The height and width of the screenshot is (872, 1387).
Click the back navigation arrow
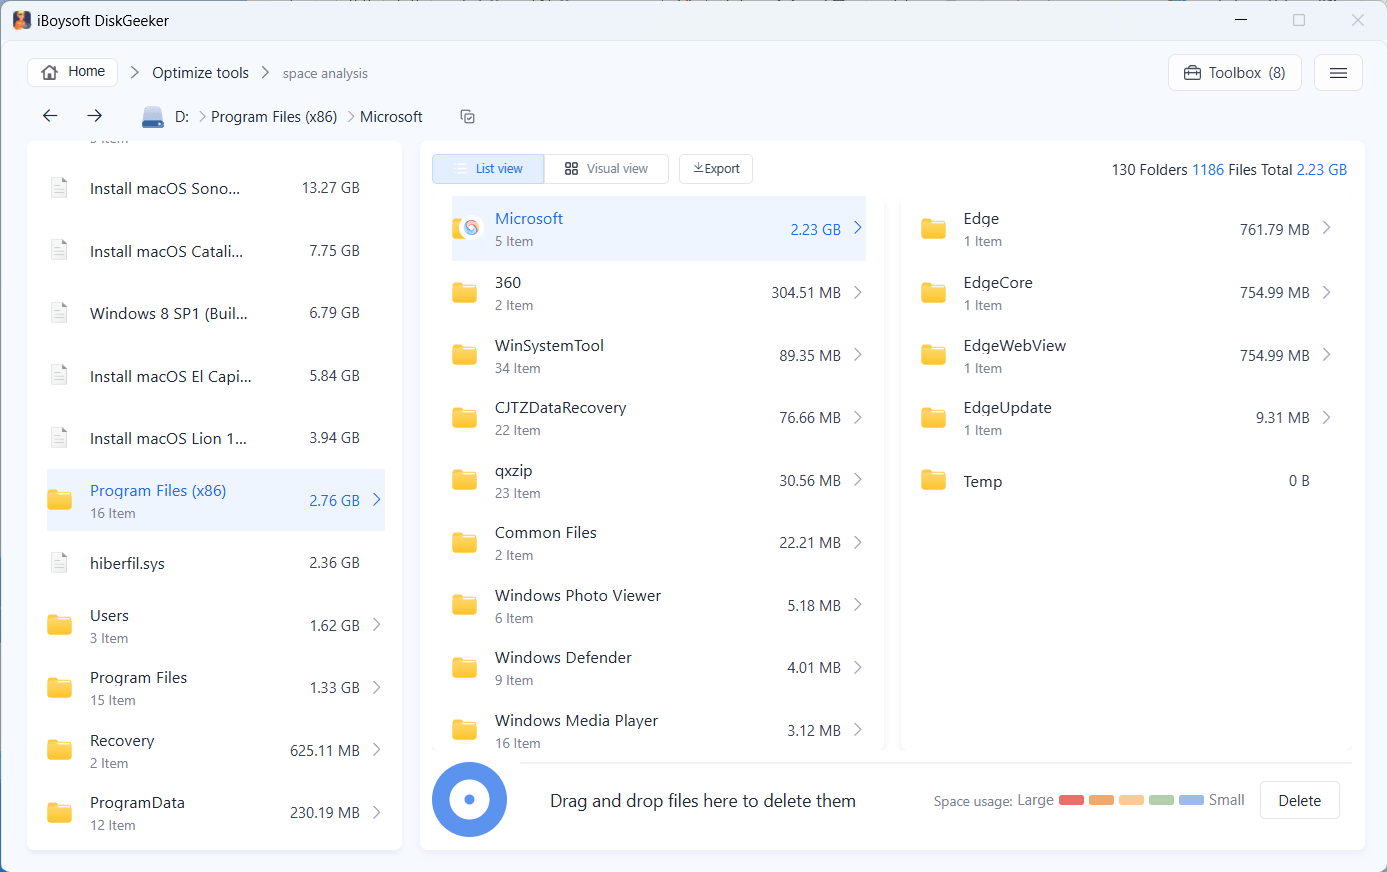(x=50, y=116)
